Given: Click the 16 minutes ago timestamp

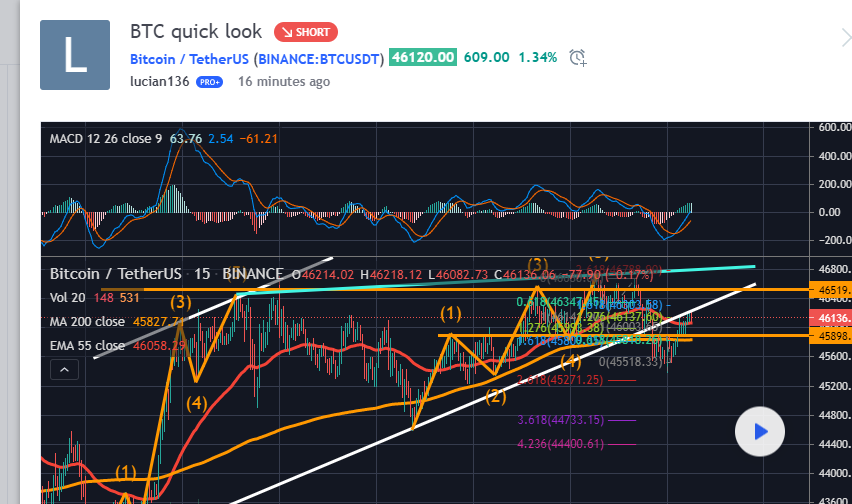Looking at the screenshot, I should coord(283,82).
